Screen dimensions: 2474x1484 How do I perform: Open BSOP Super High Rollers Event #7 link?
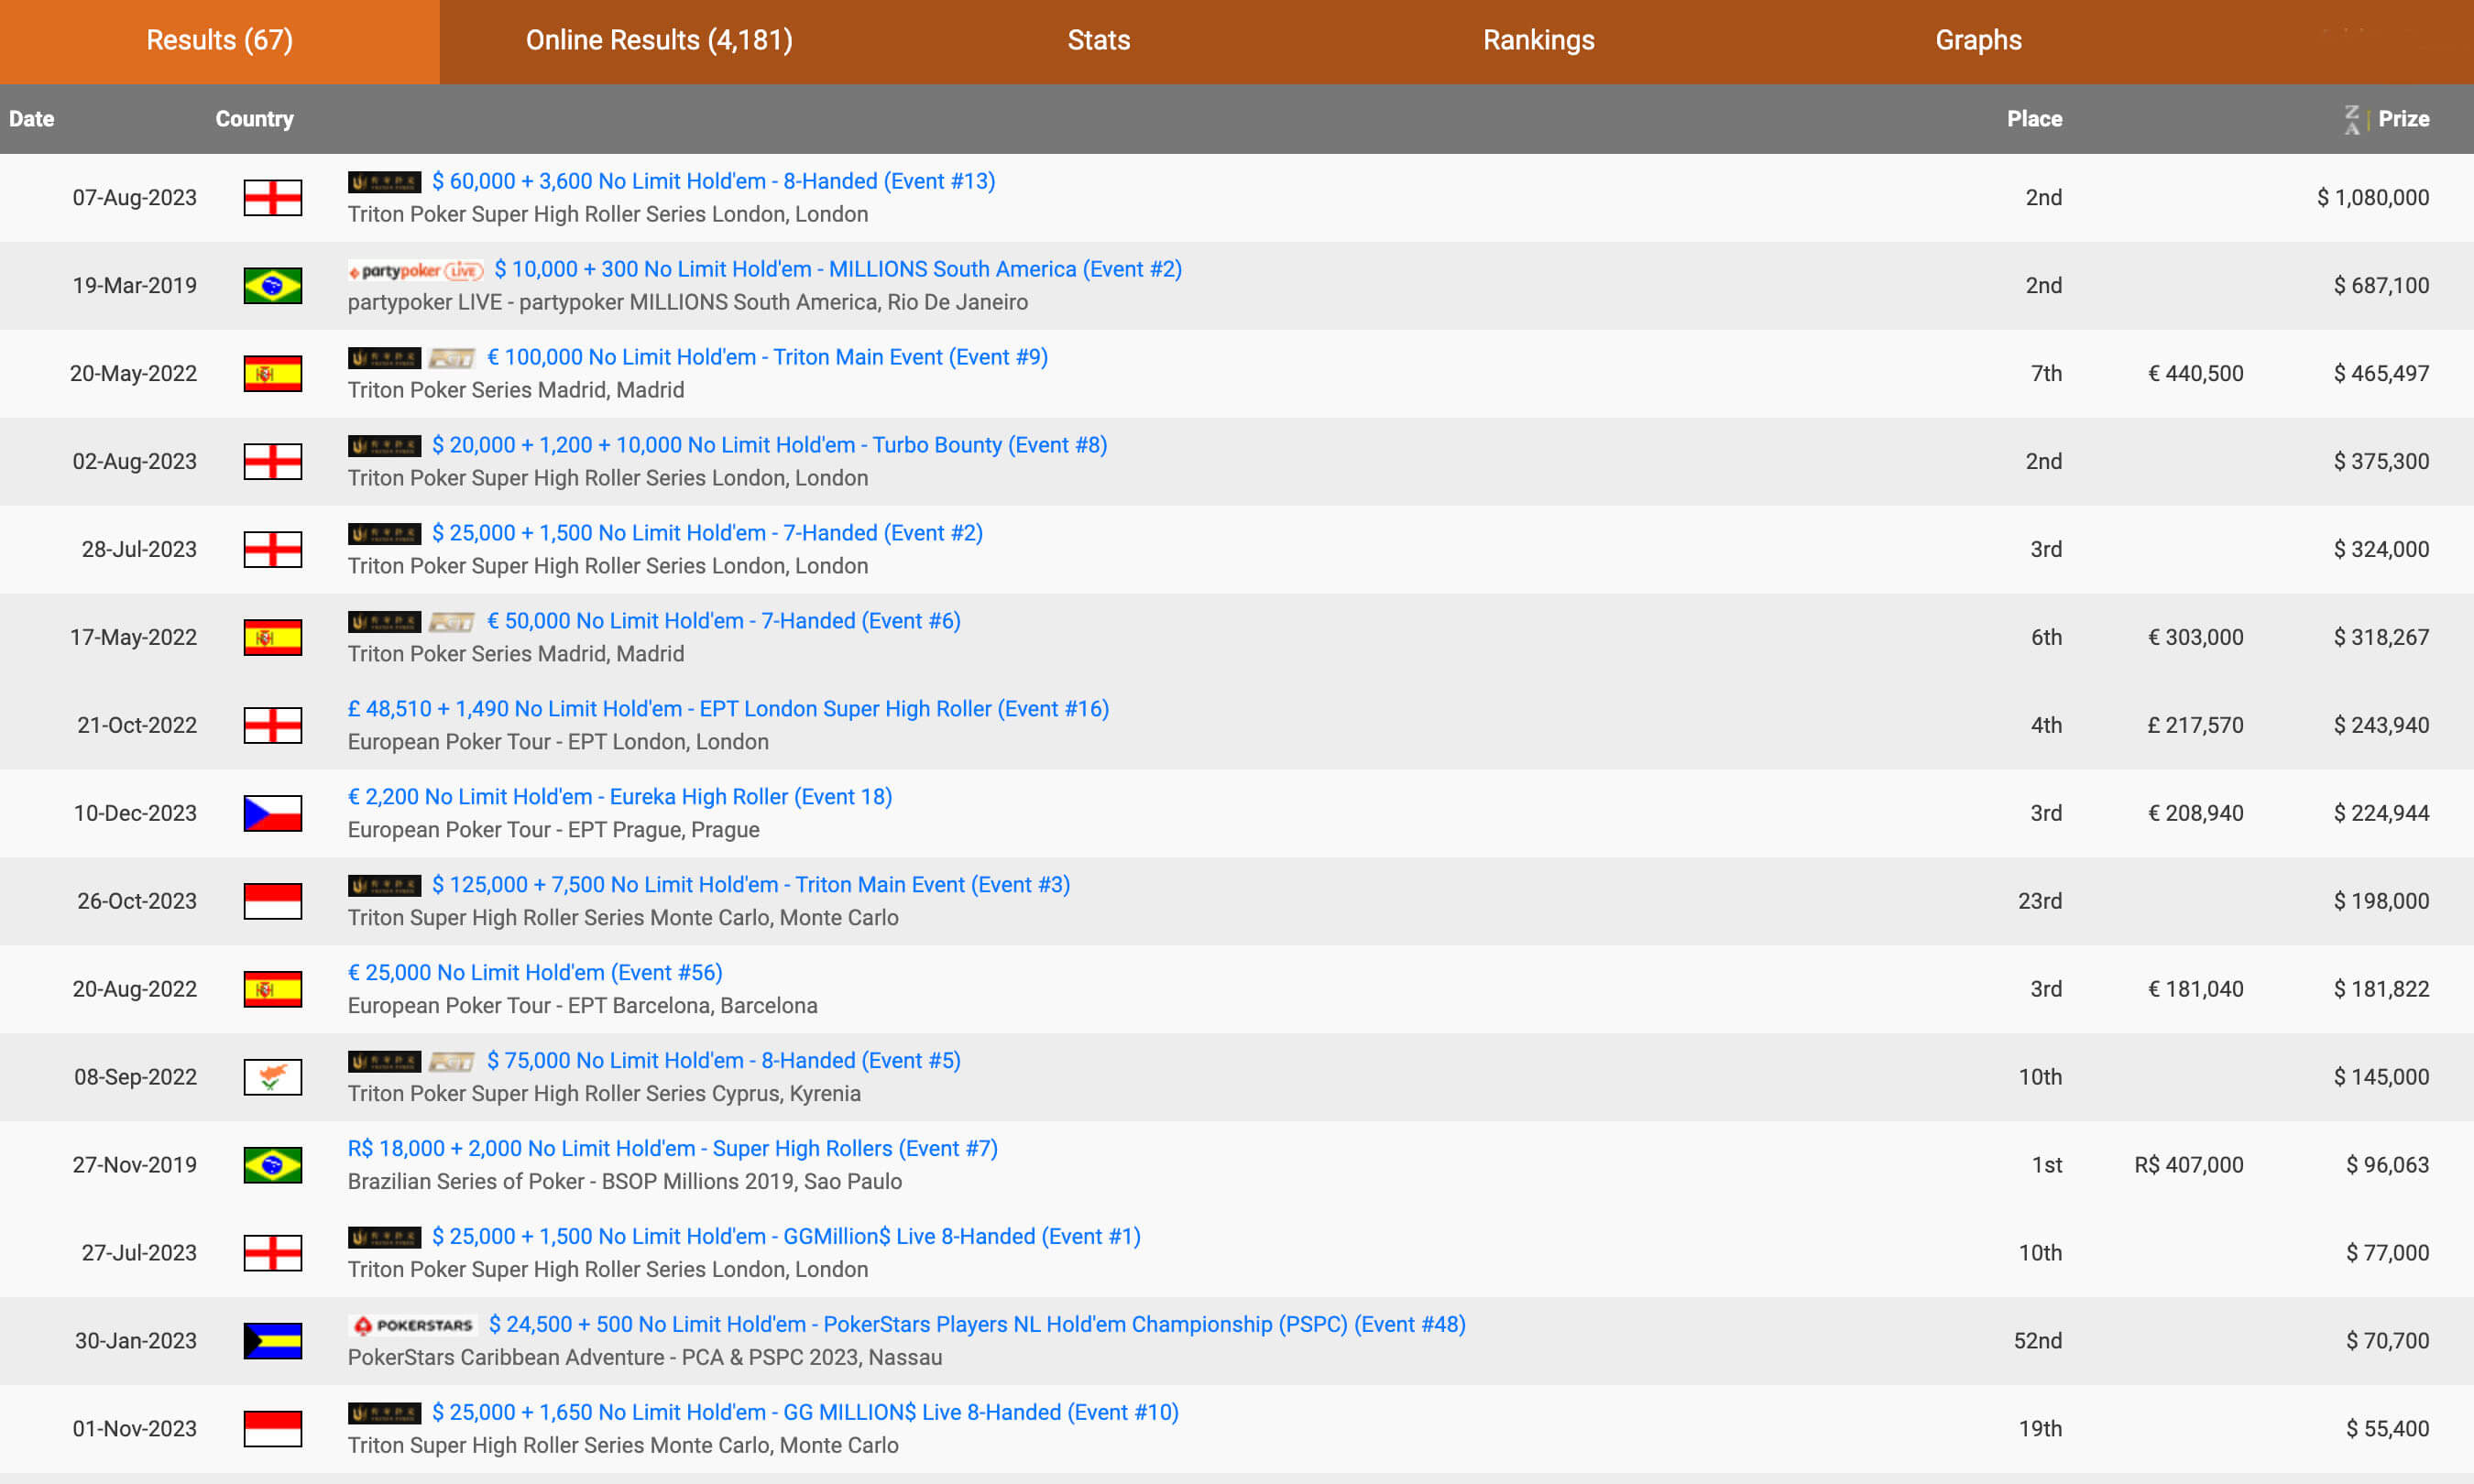click(672, 1149)
